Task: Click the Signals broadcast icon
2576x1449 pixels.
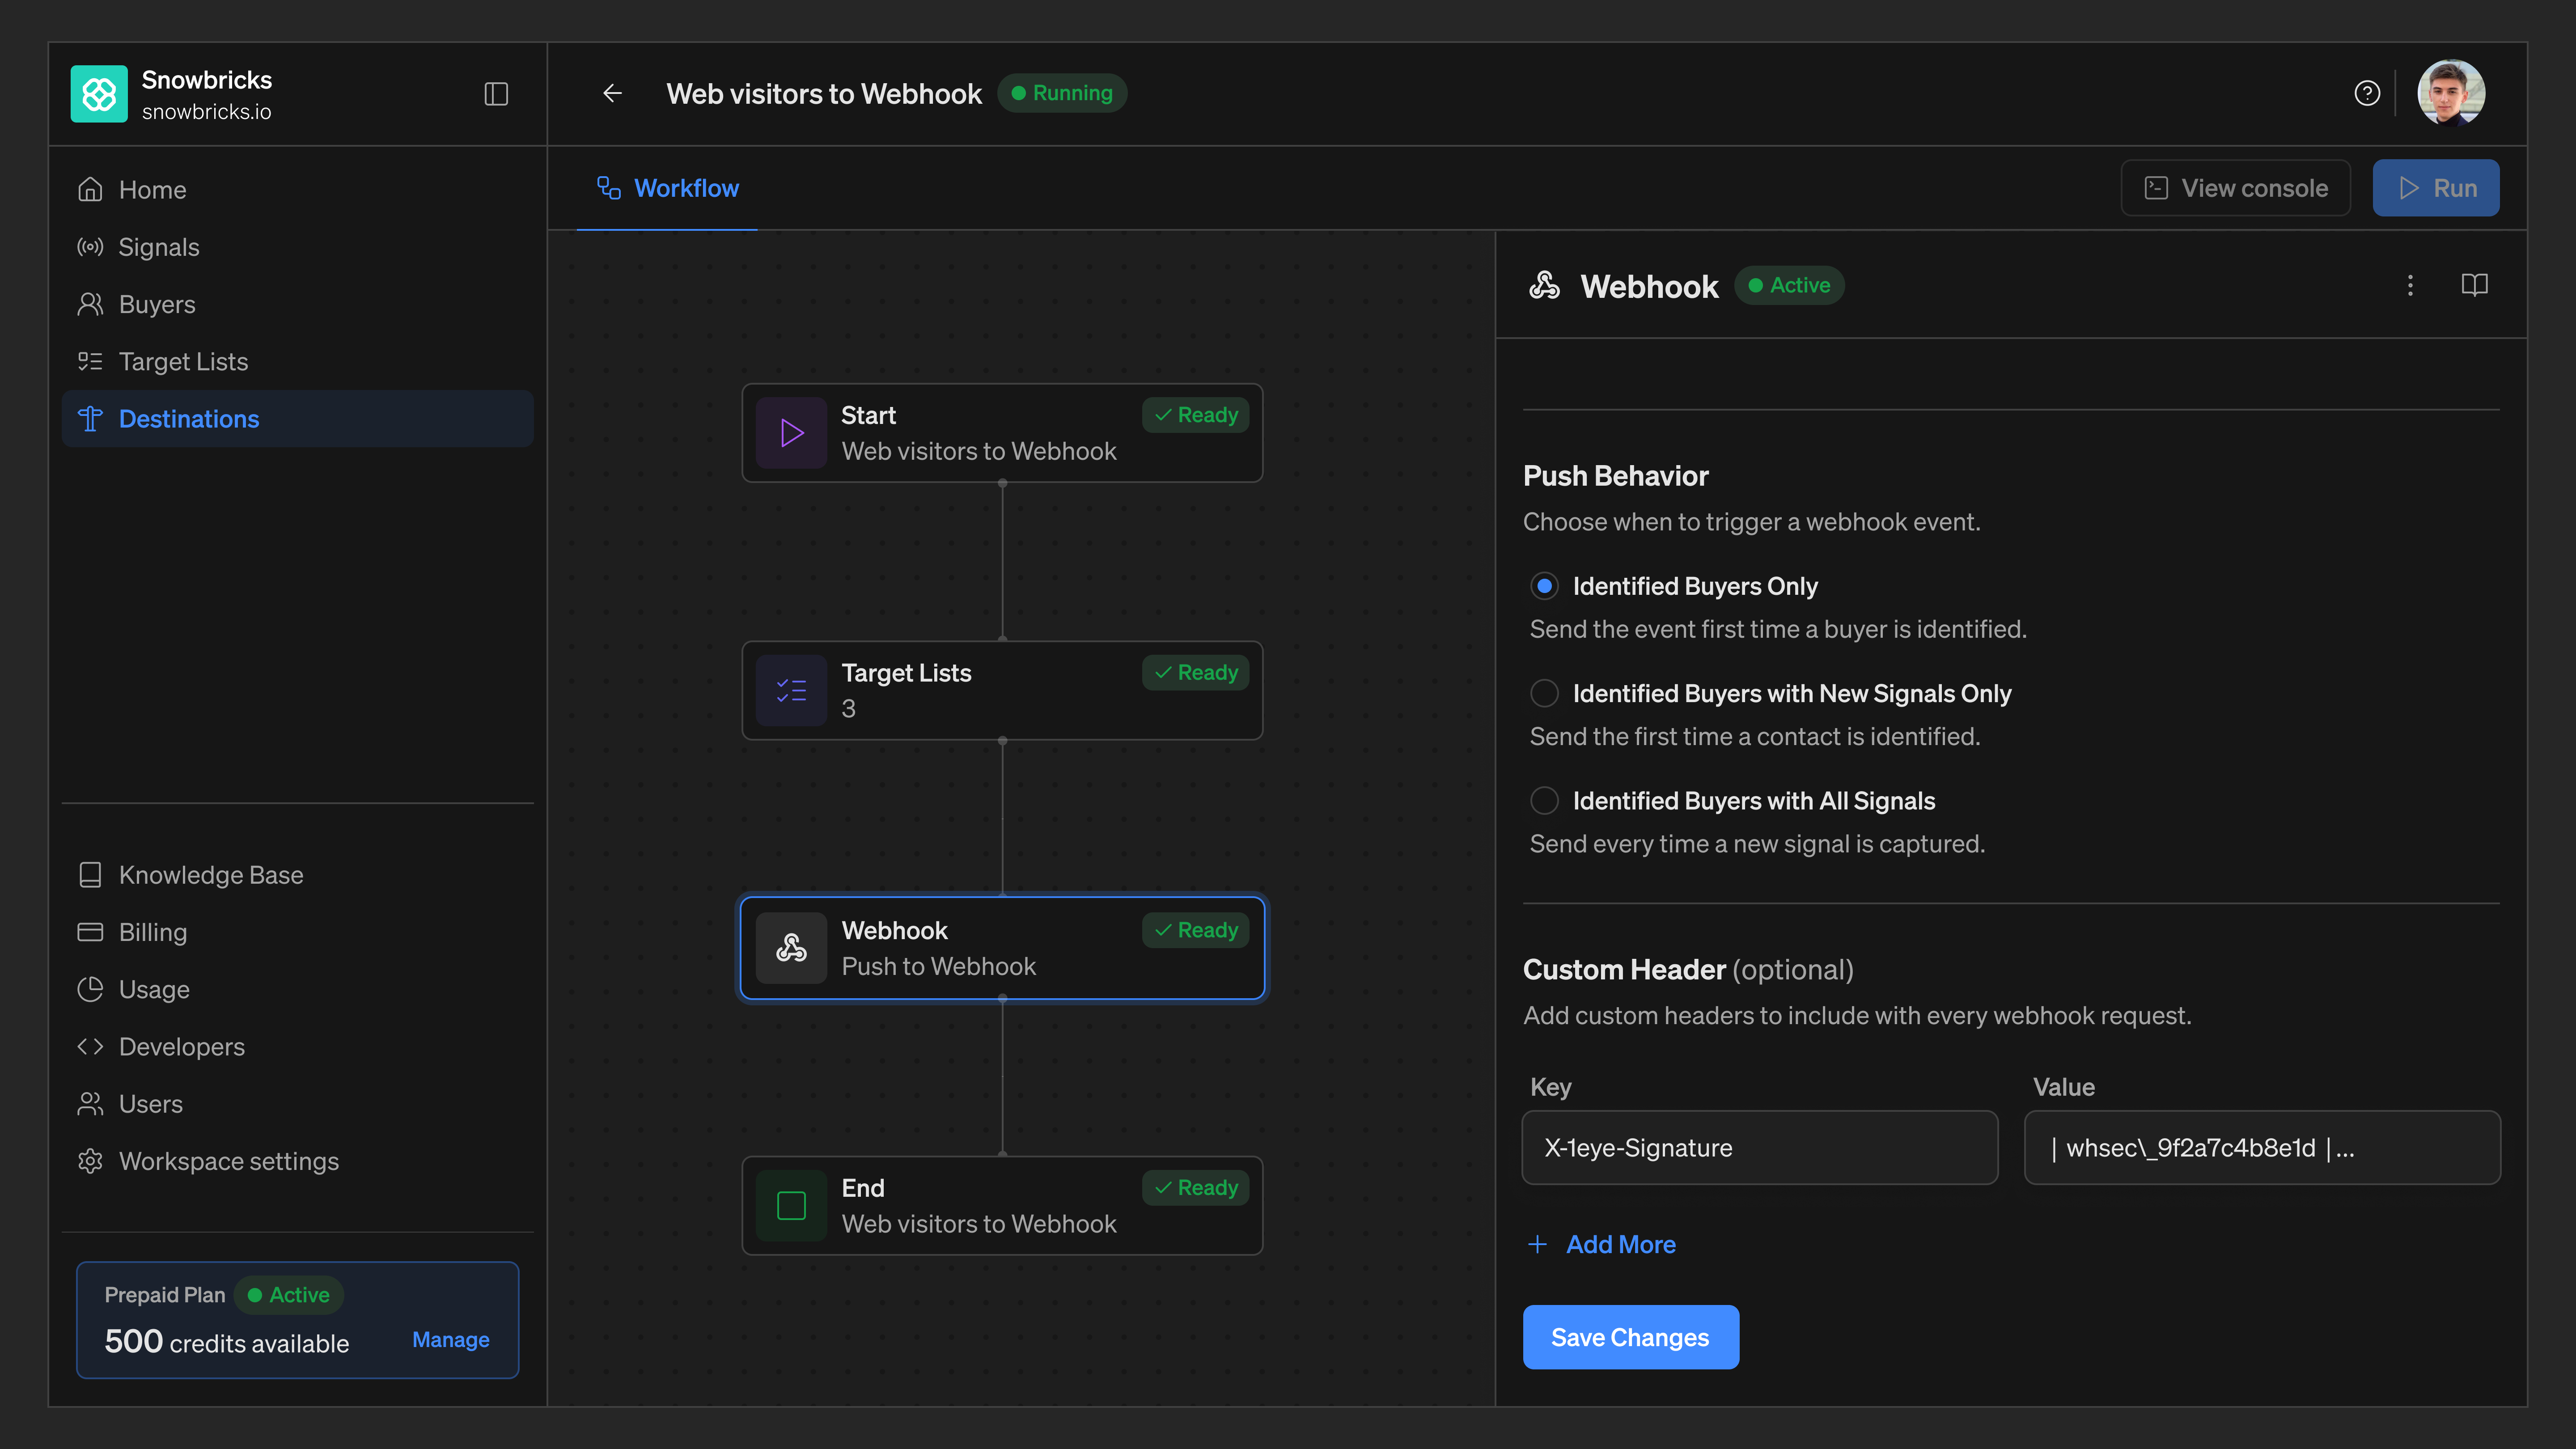Action: click(x=90, y=247)
